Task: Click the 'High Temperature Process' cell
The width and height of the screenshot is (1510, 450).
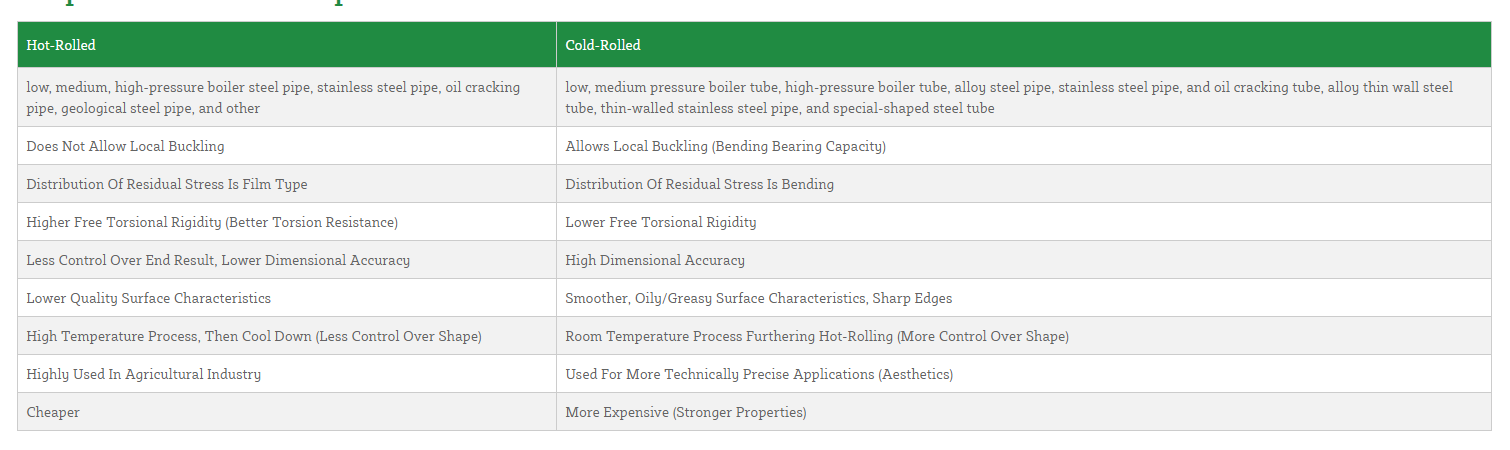Action: click(x=254, y=336)
